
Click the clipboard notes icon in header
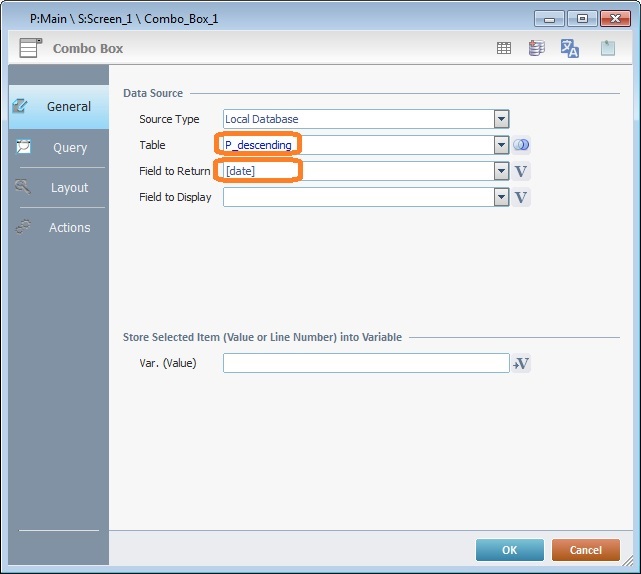tap(608, 48)
